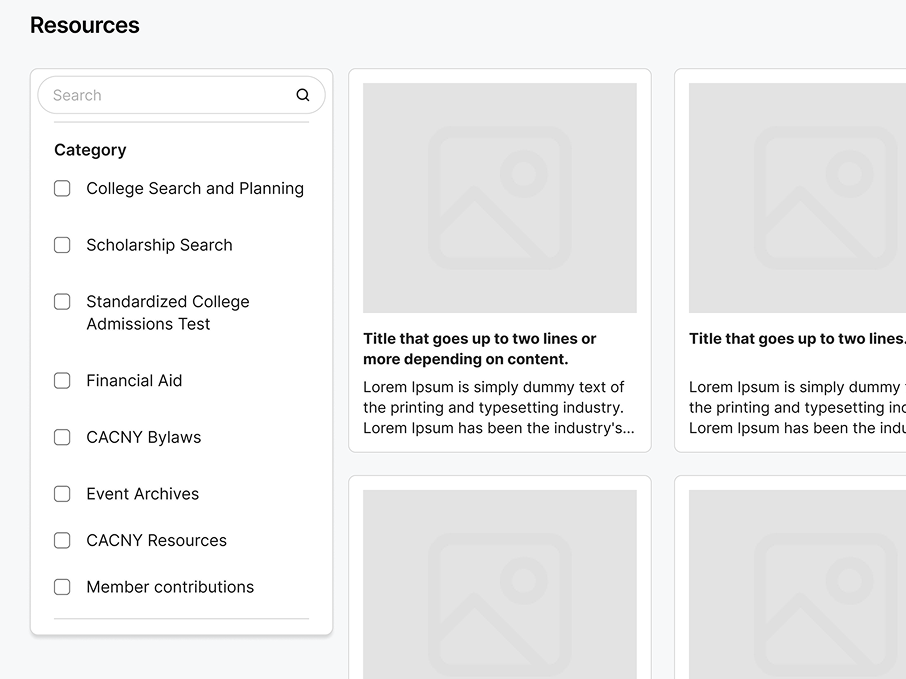Enable the CACNY Resources filter checkbox
The width and height of the screenshot is (906, 679).
click(62, 540)
